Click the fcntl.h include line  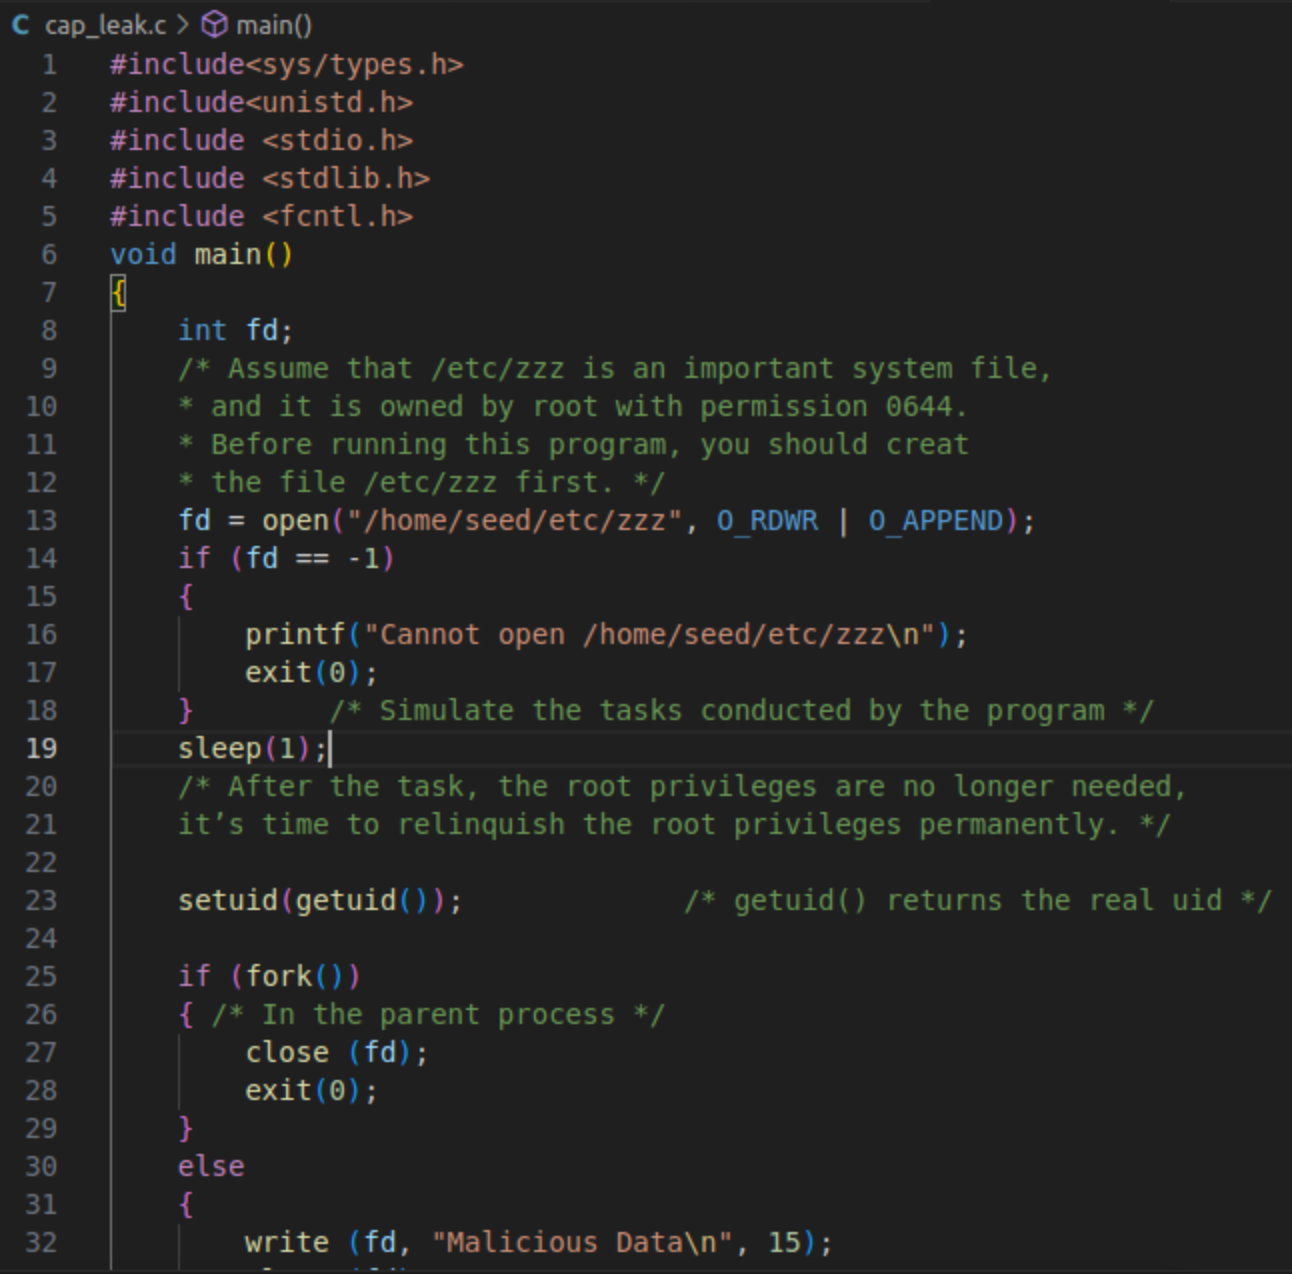[x=261, y=216]
